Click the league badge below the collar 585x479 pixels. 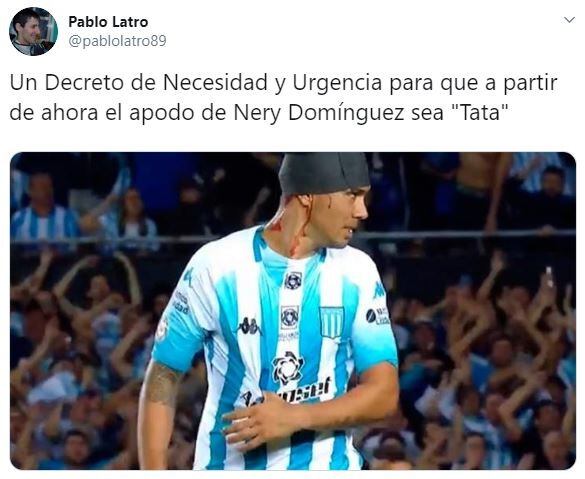293,281
